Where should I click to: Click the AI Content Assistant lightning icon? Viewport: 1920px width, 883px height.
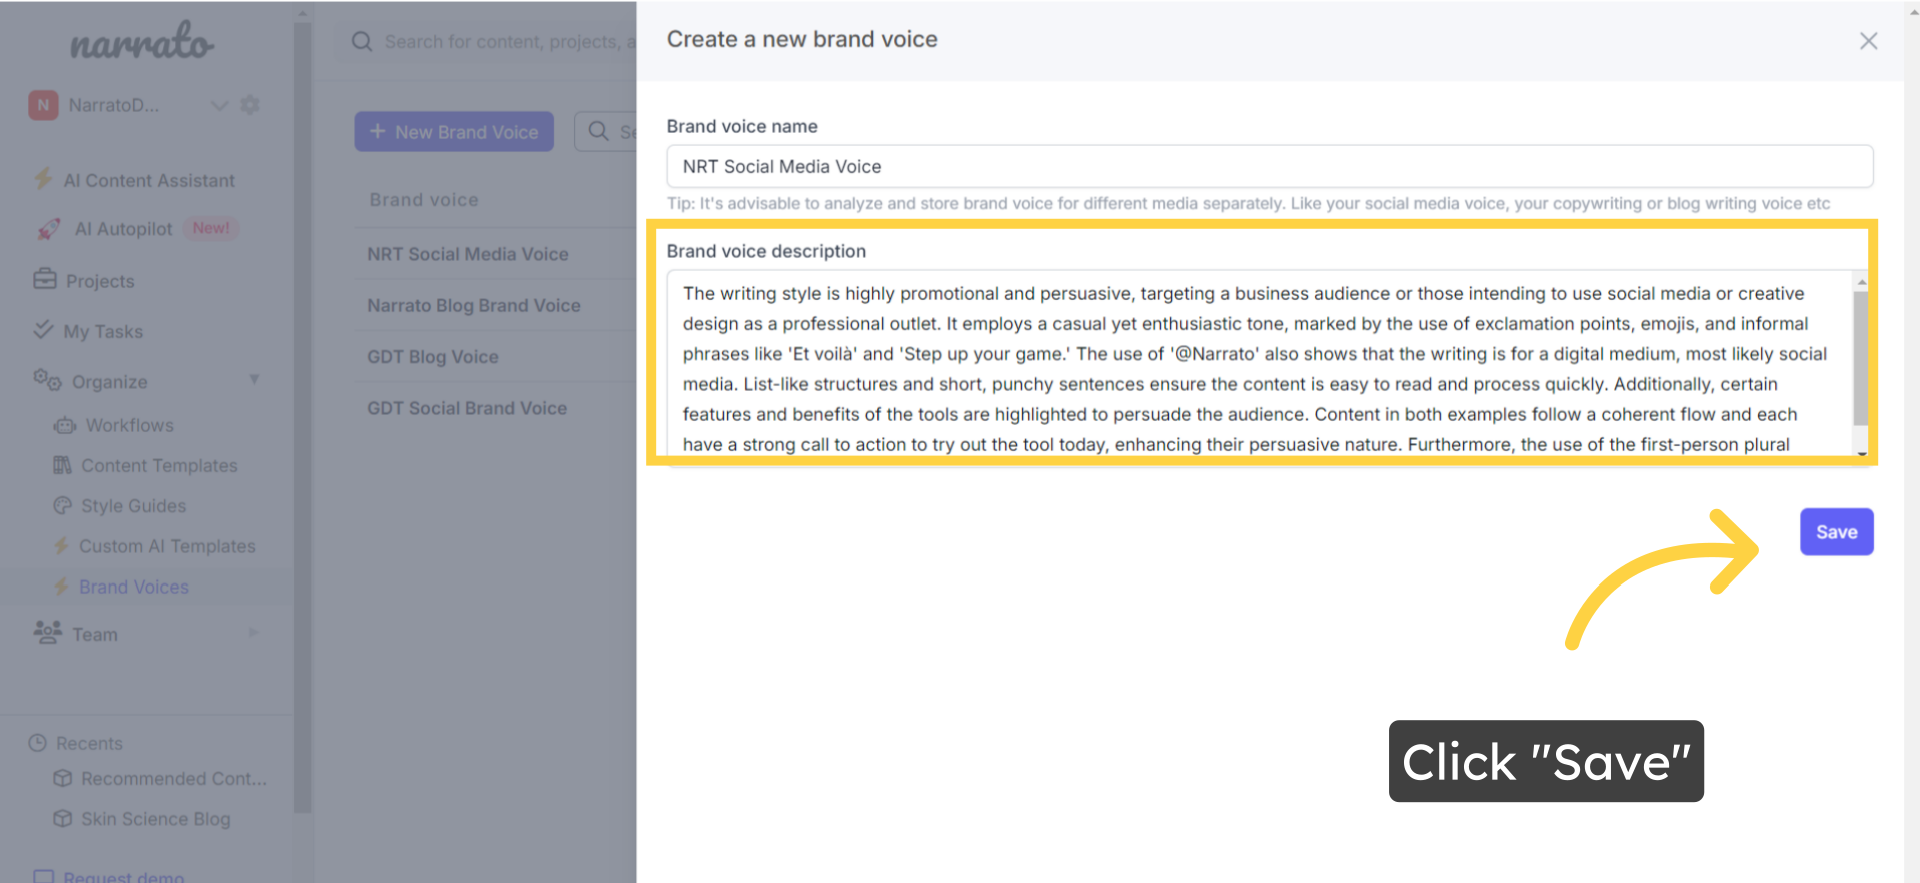click(43, 179)
